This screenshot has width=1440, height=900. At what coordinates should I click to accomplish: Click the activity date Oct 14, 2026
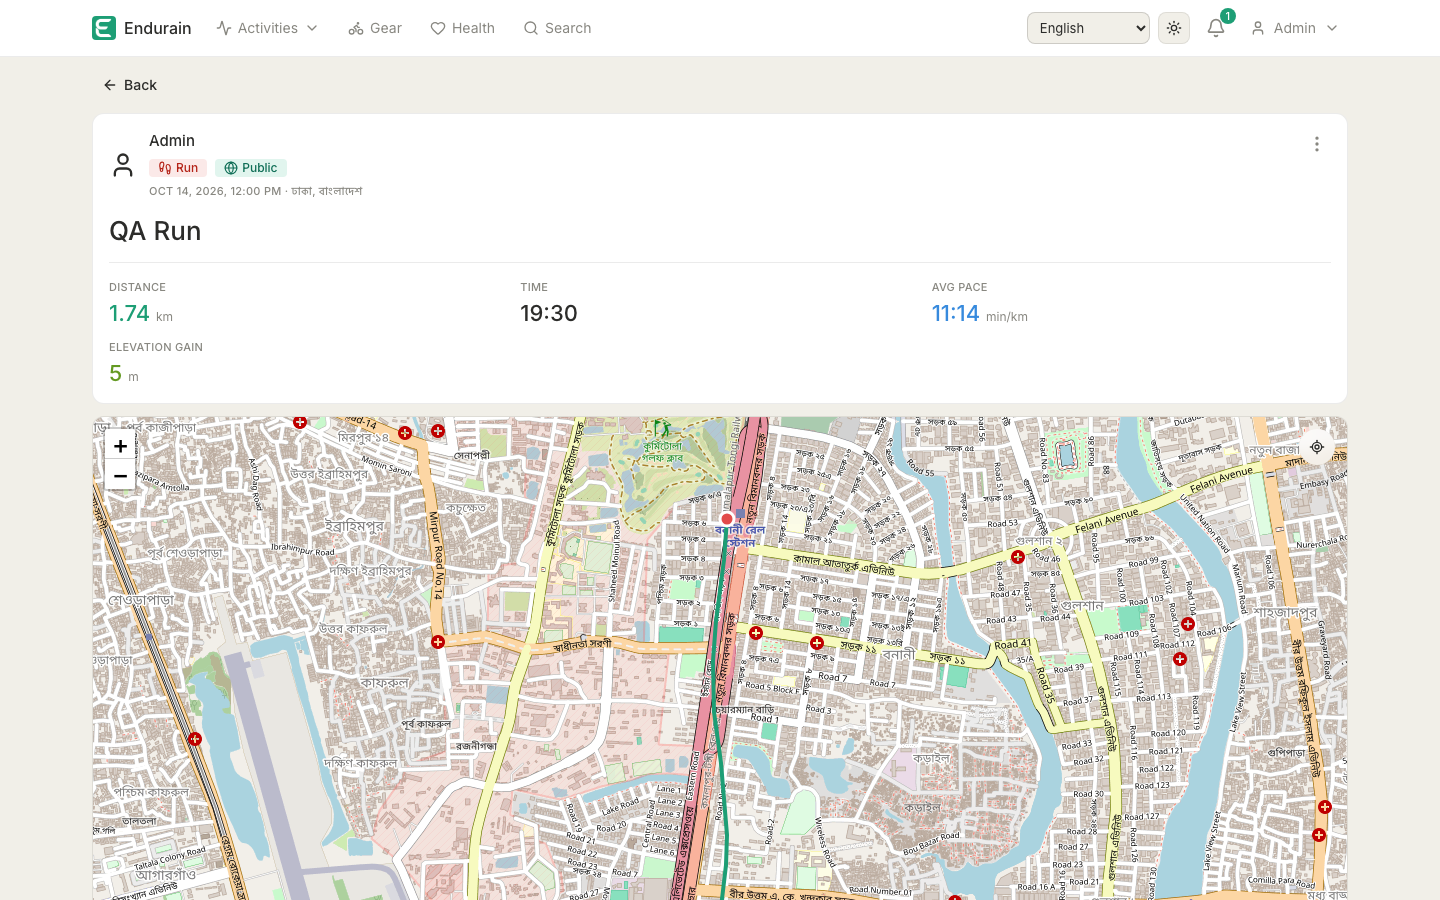187,191
